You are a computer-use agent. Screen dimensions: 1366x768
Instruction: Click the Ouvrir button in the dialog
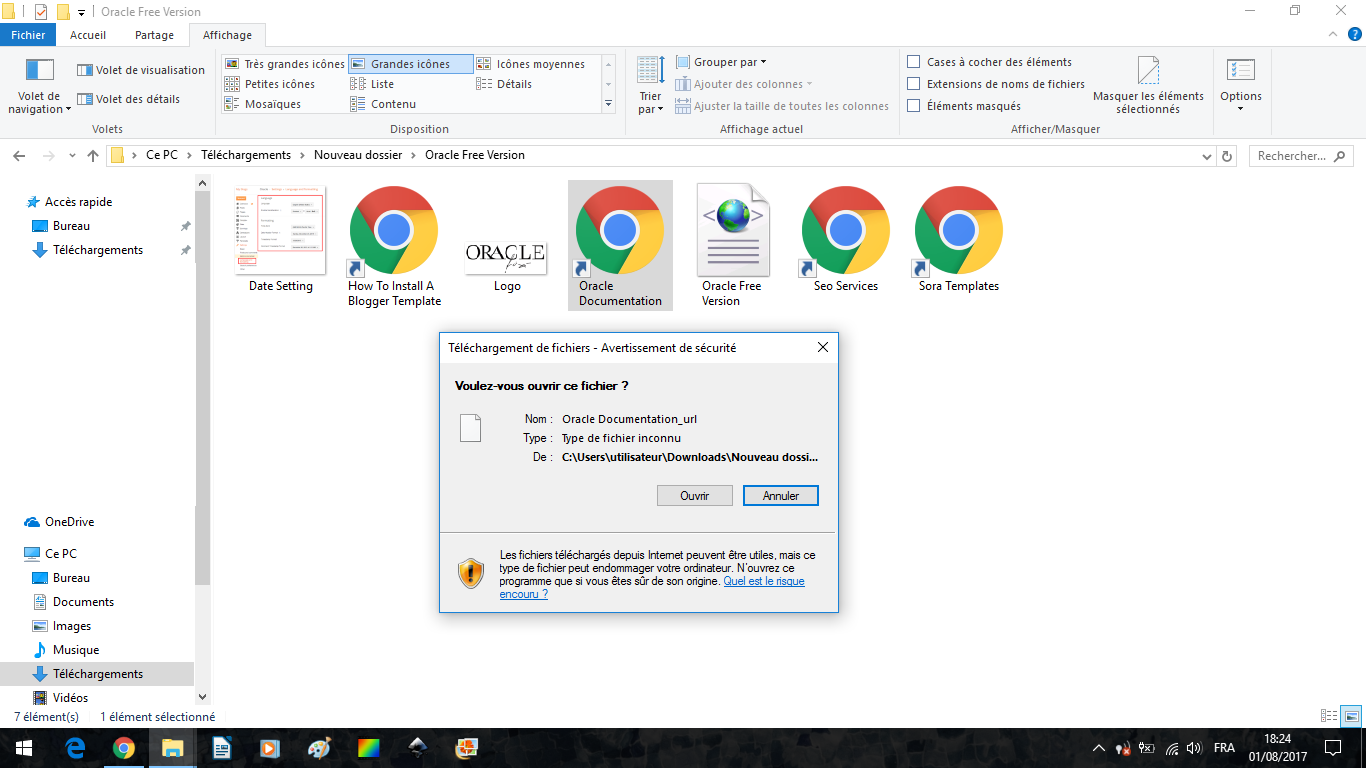coord(694,496)
